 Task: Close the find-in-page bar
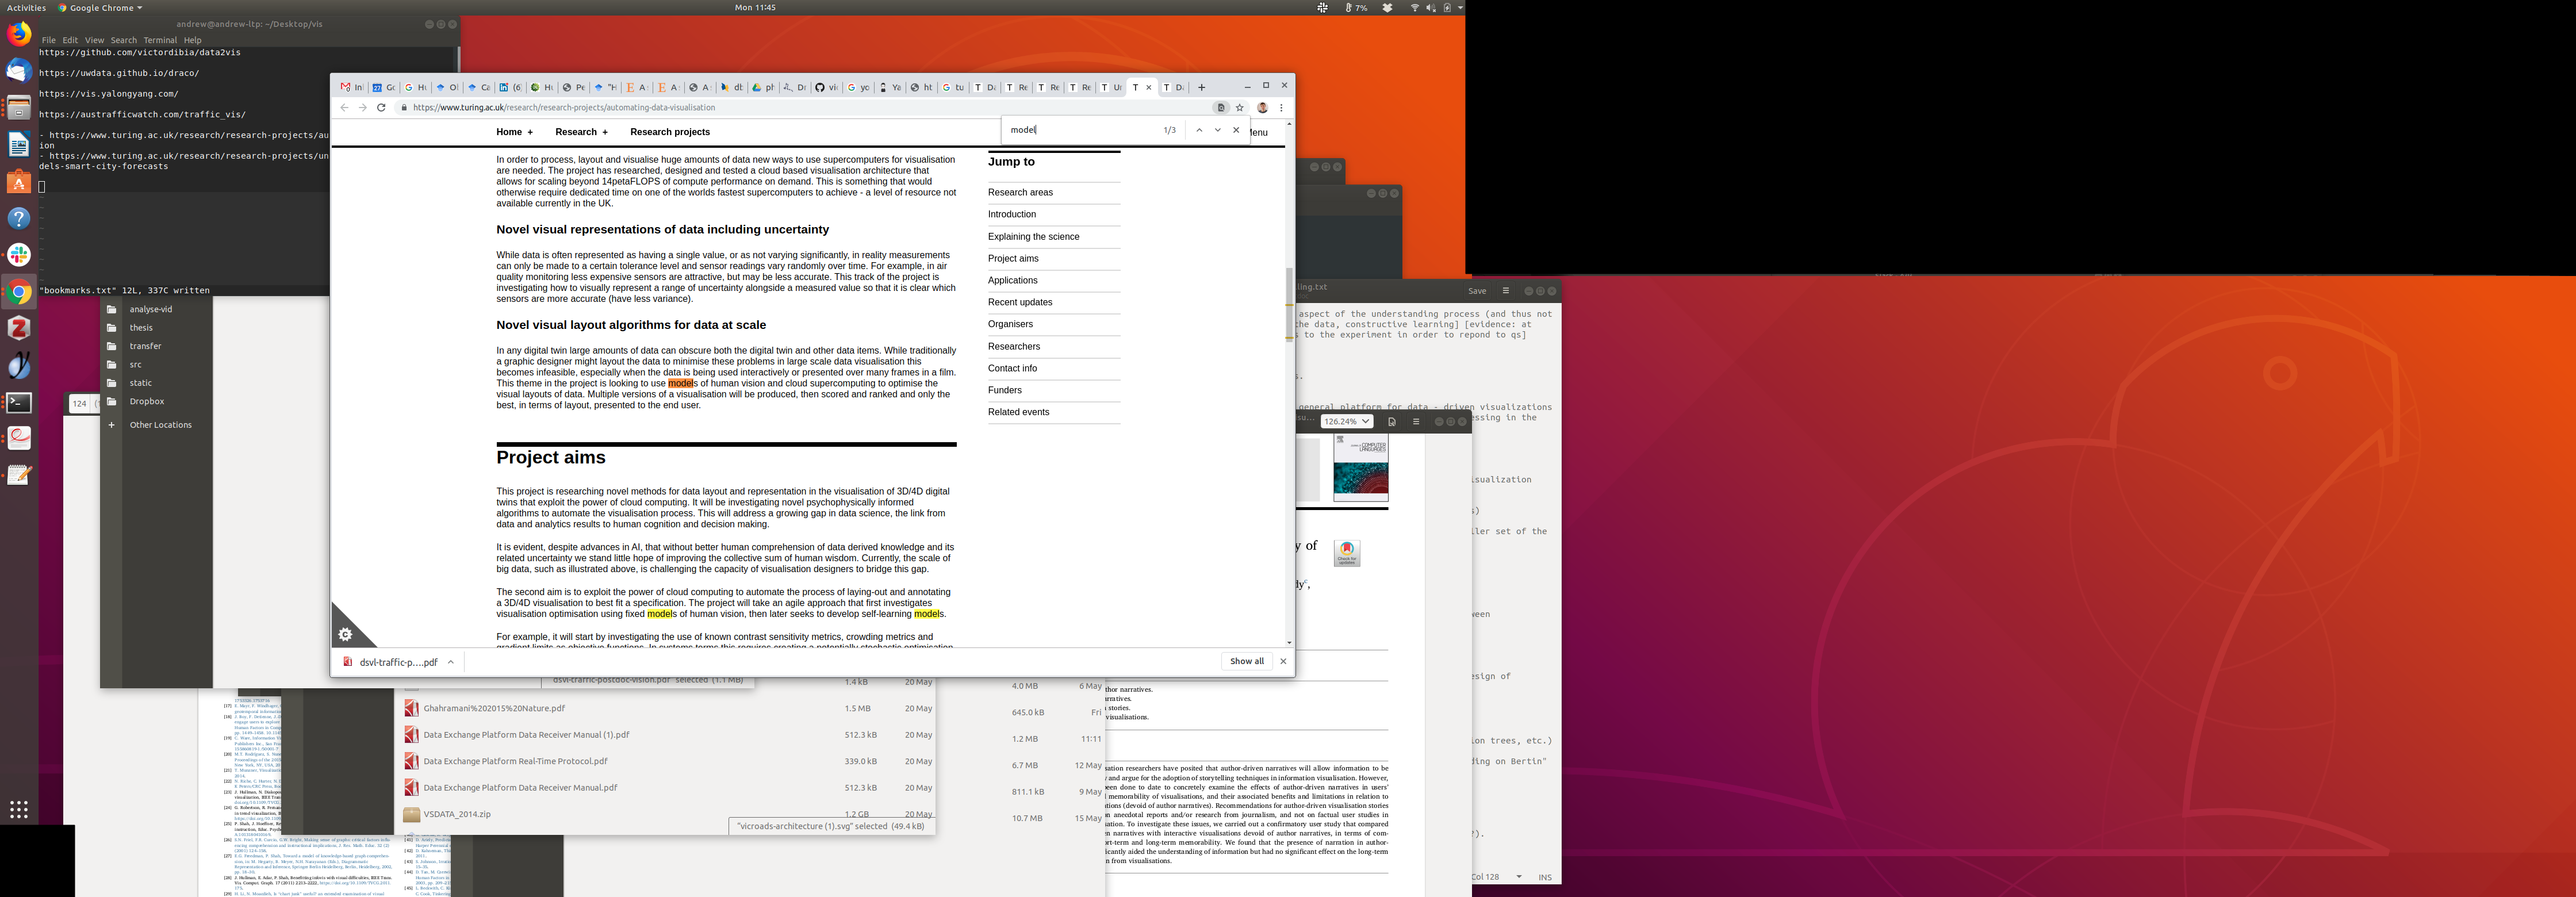[1236, 130]
